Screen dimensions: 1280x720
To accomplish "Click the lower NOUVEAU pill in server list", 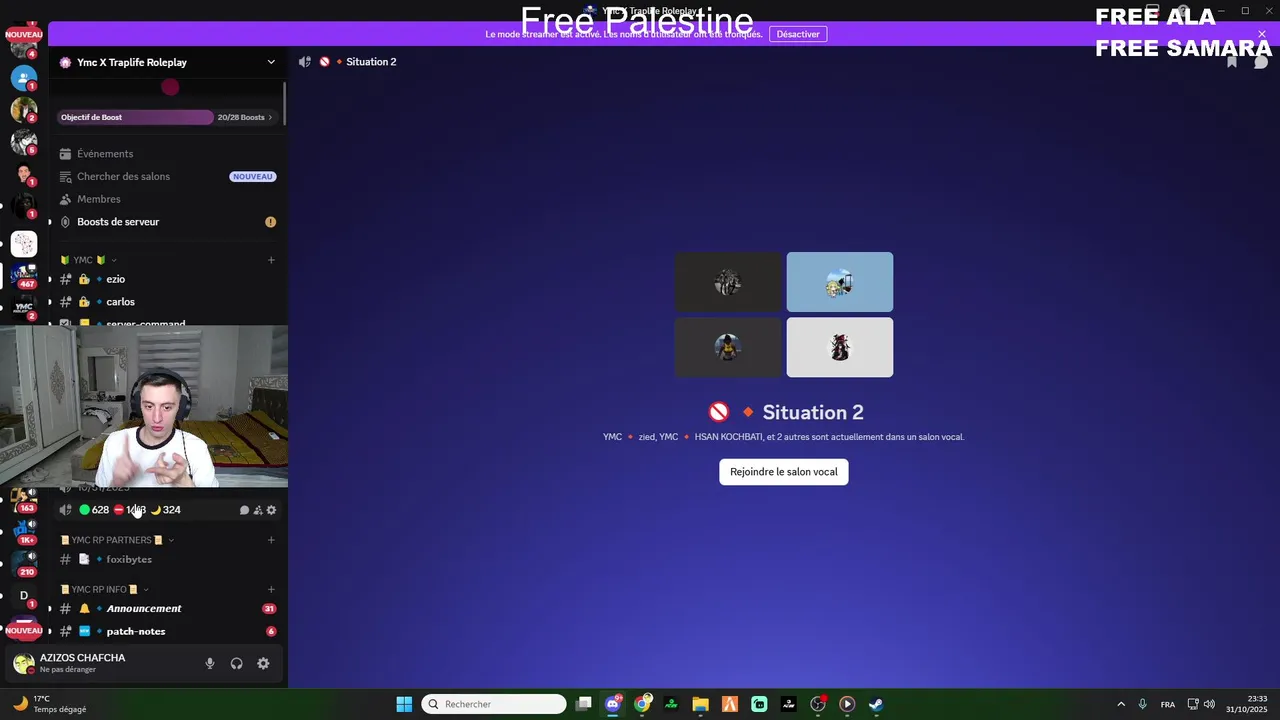I will point(24,631).
